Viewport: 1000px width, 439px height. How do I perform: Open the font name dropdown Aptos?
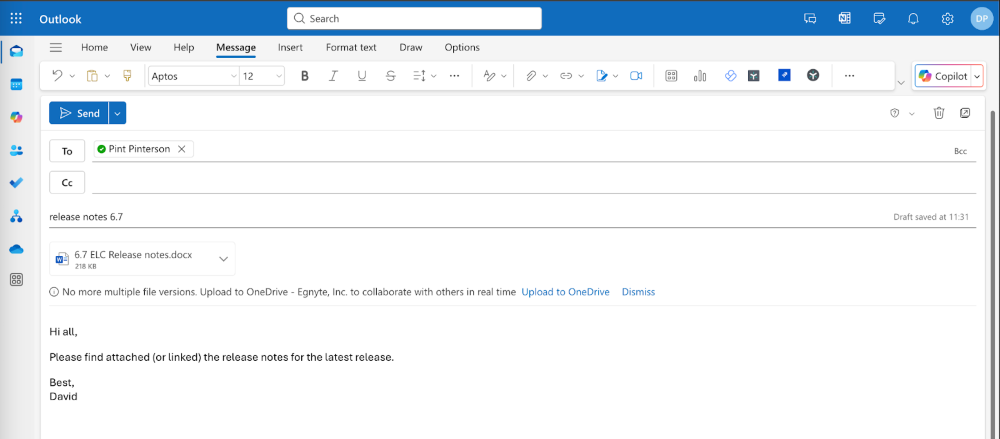(x=193, y=76)
